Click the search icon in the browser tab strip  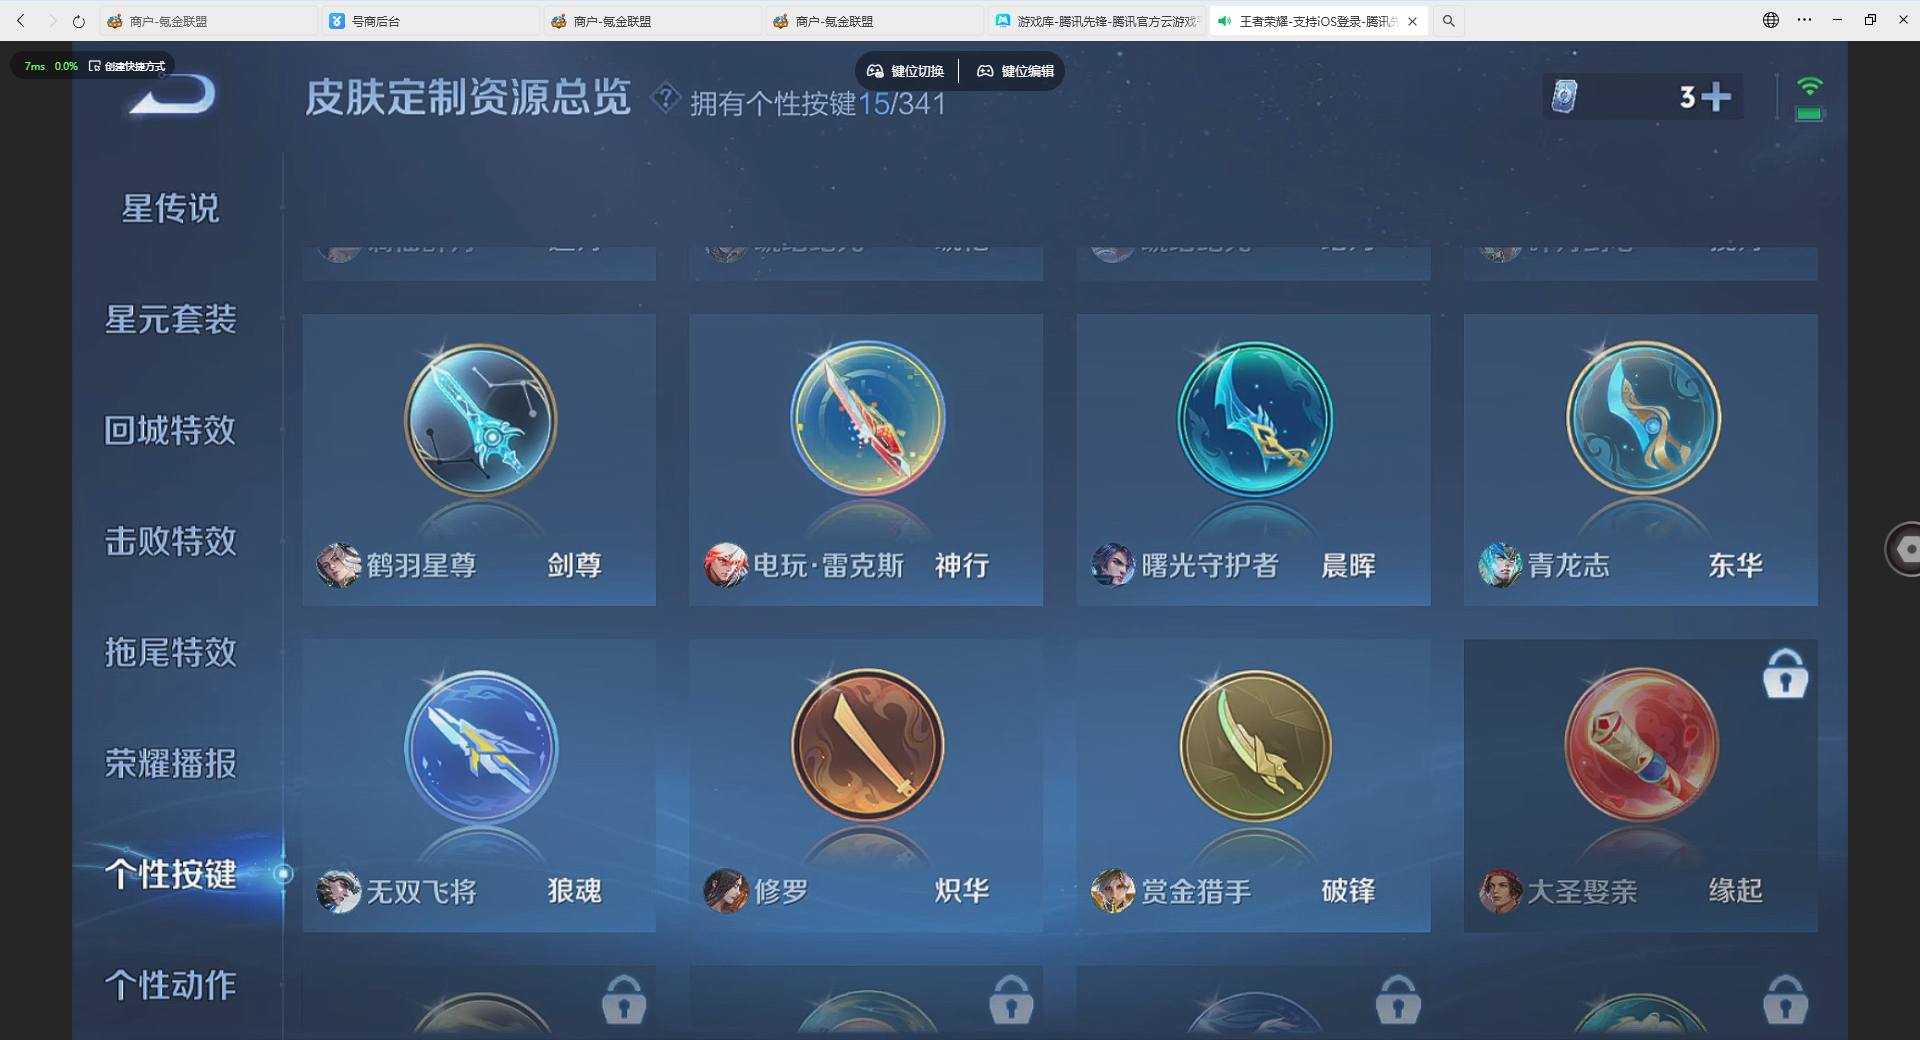[x=1447, y=20]
